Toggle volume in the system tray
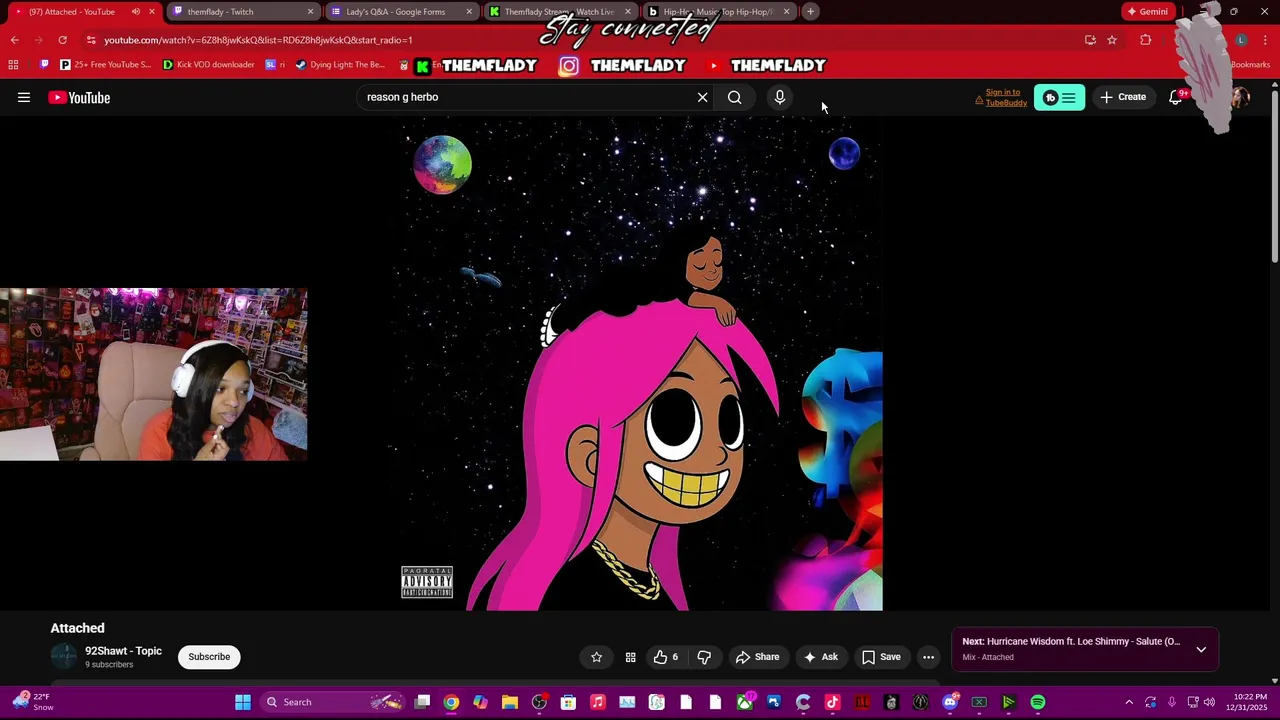 coord(1209,702)
